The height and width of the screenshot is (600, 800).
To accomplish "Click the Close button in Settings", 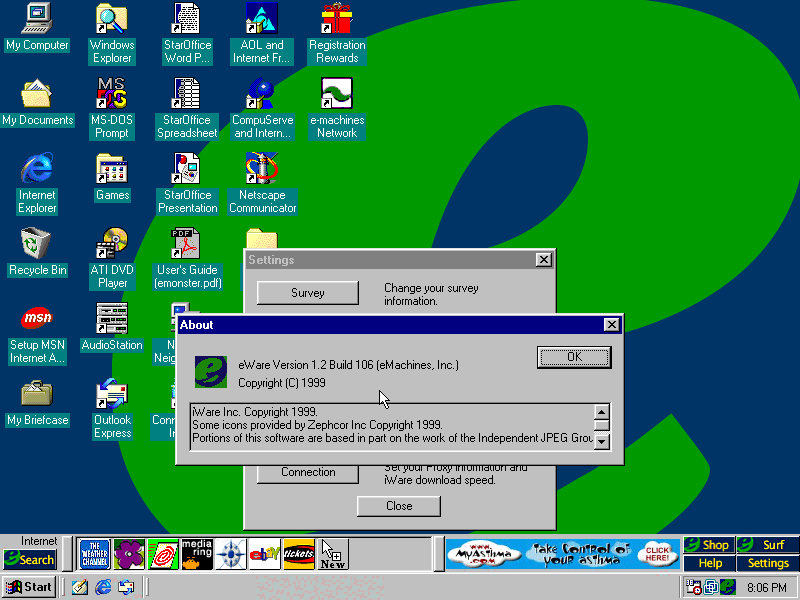I will click(x=398, y=506).
